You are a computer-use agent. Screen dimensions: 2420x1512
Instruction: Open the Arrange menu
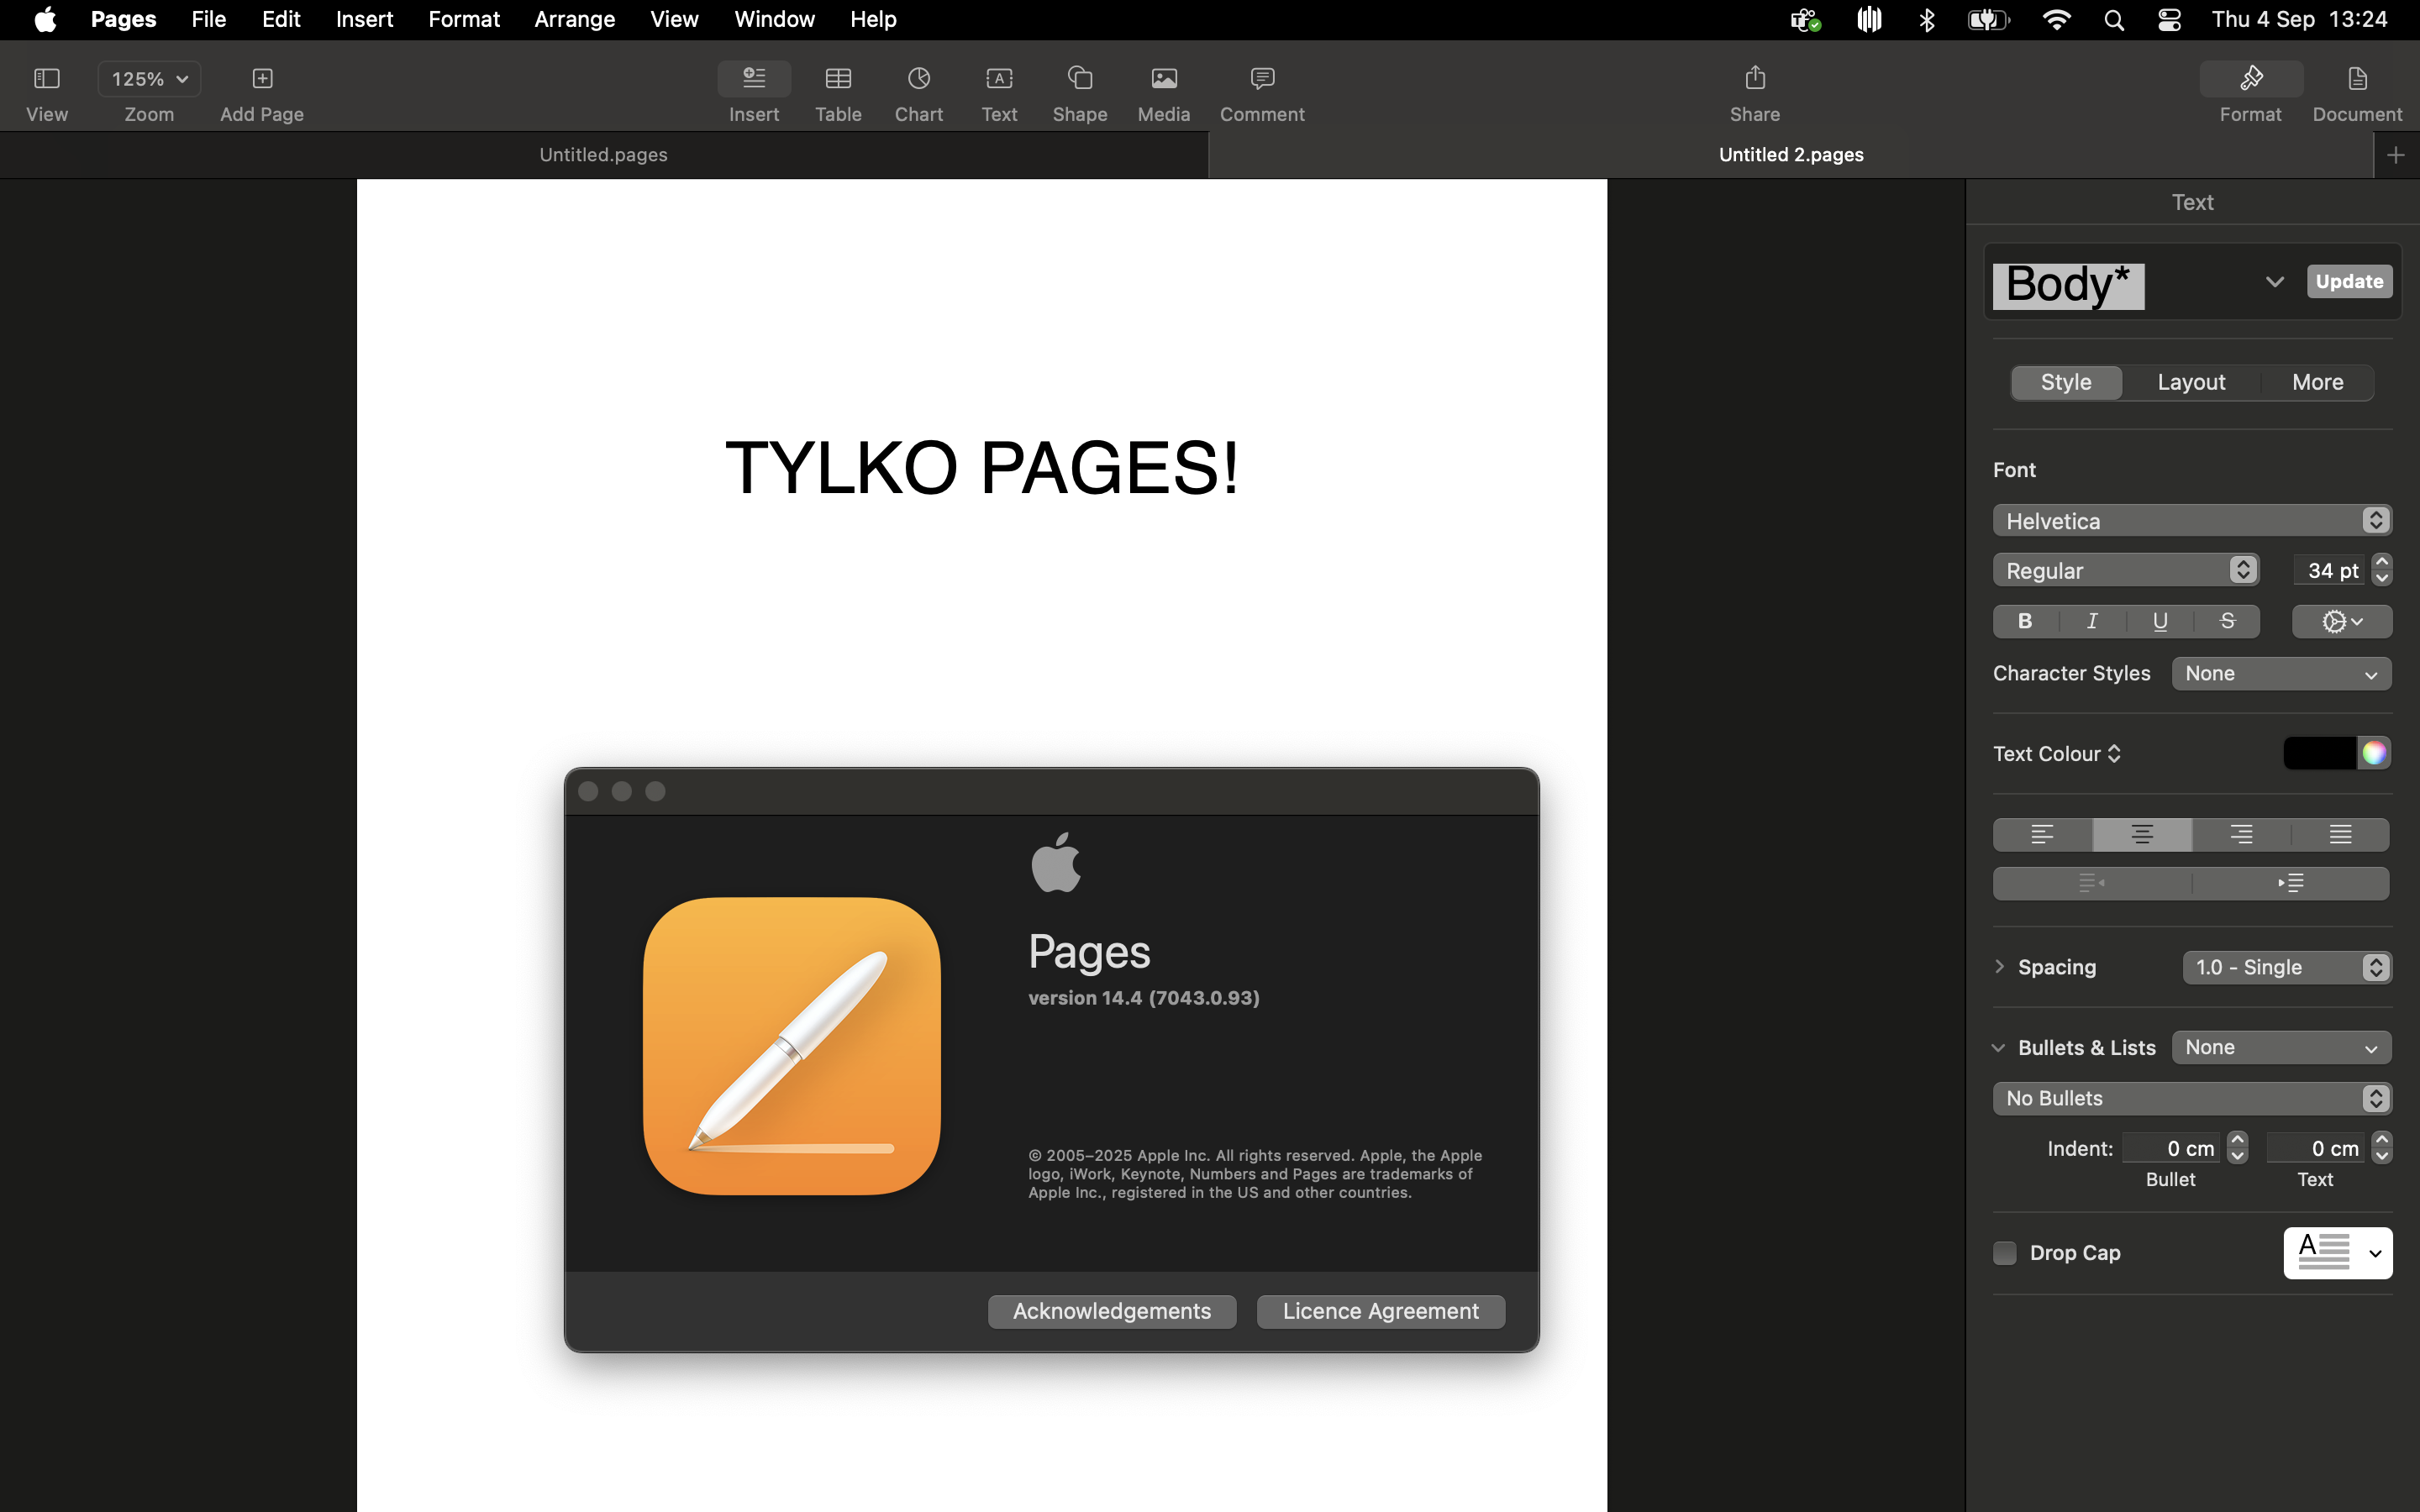574,19
